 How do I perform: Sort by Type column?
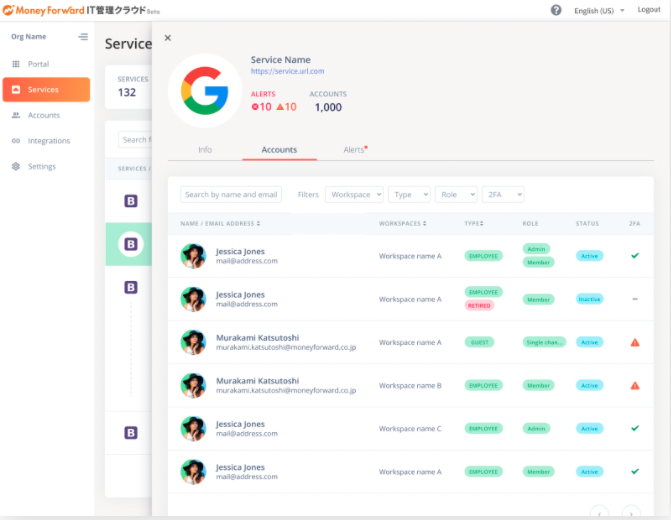pos(474,223)
